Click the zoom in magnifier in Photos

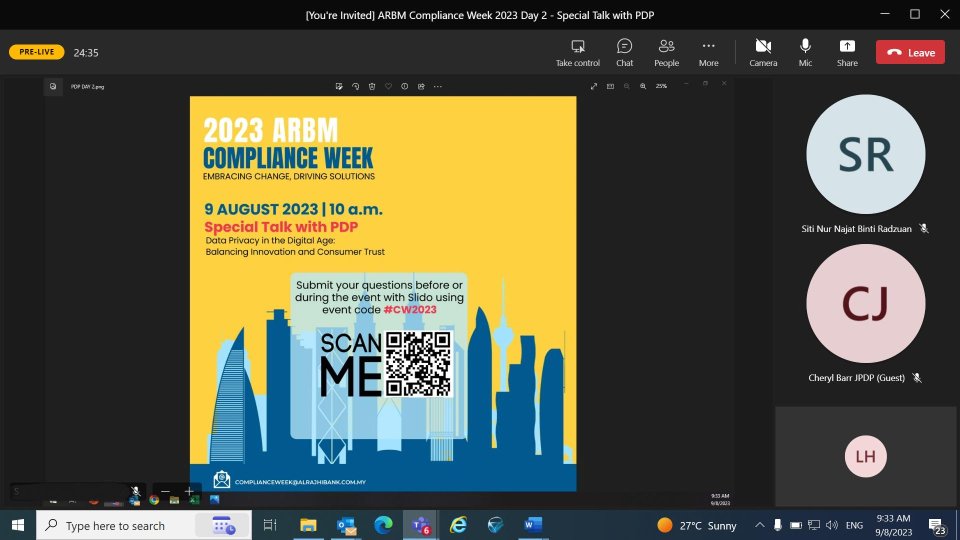point(643,86)
